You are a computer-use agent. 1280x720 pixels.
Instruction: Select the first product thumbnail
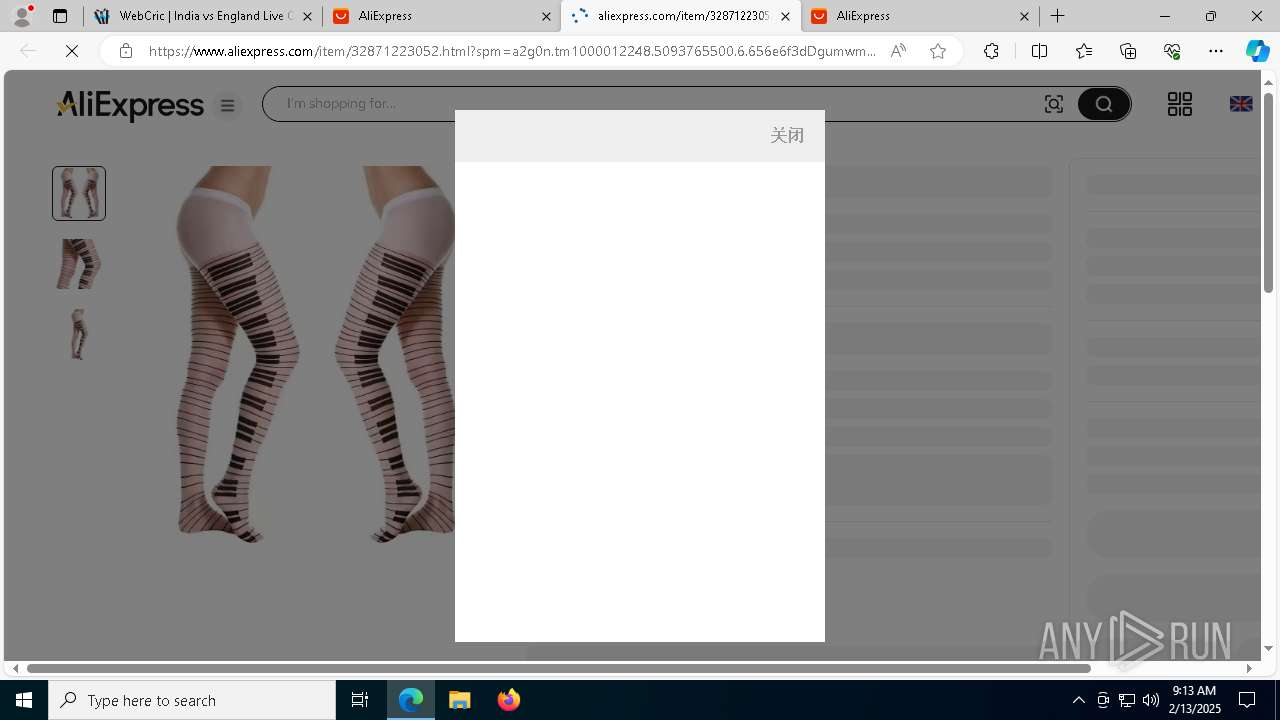[79, 193]
